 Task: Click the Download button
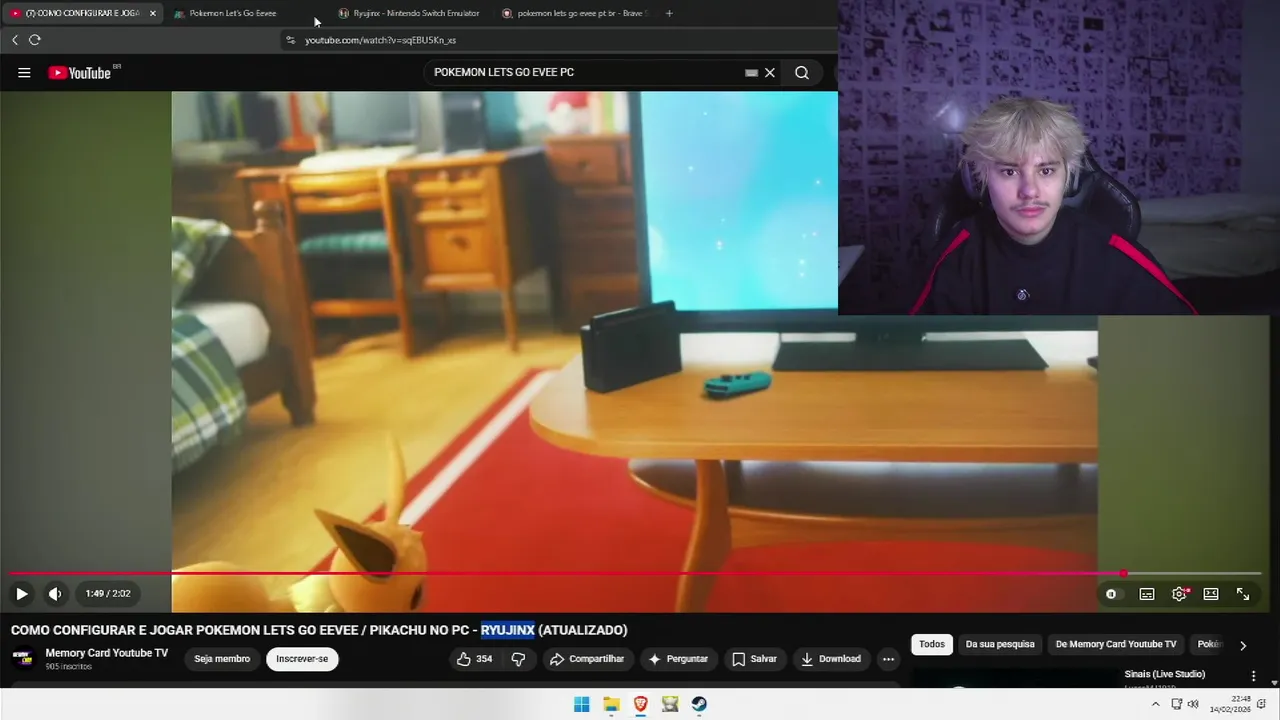(830, 659)
